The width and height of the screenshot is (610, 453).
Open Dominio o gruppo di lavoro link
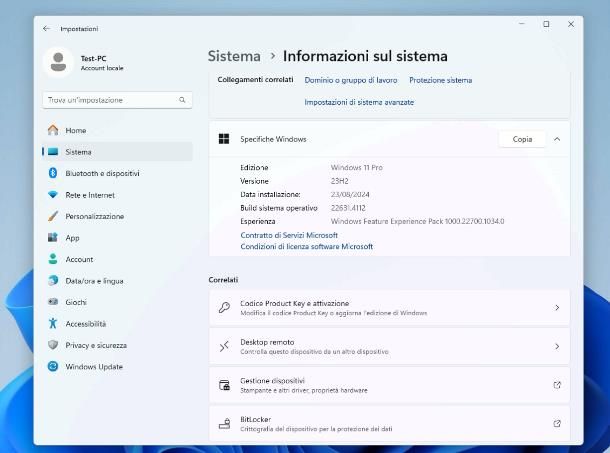[351, 80]
